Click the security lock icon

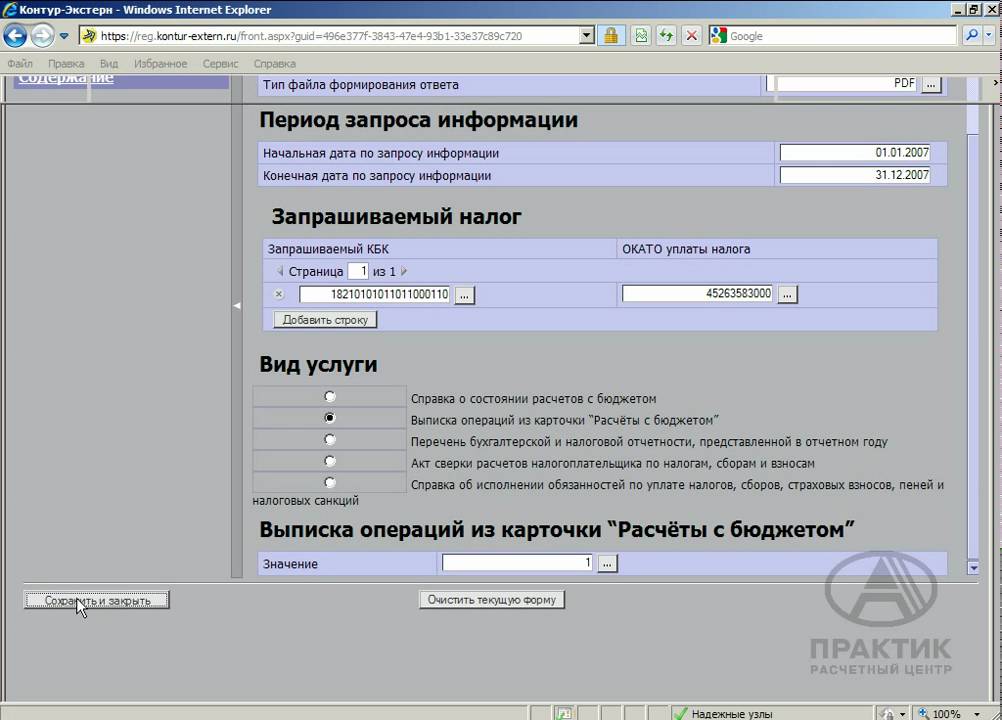coord(611,36)
